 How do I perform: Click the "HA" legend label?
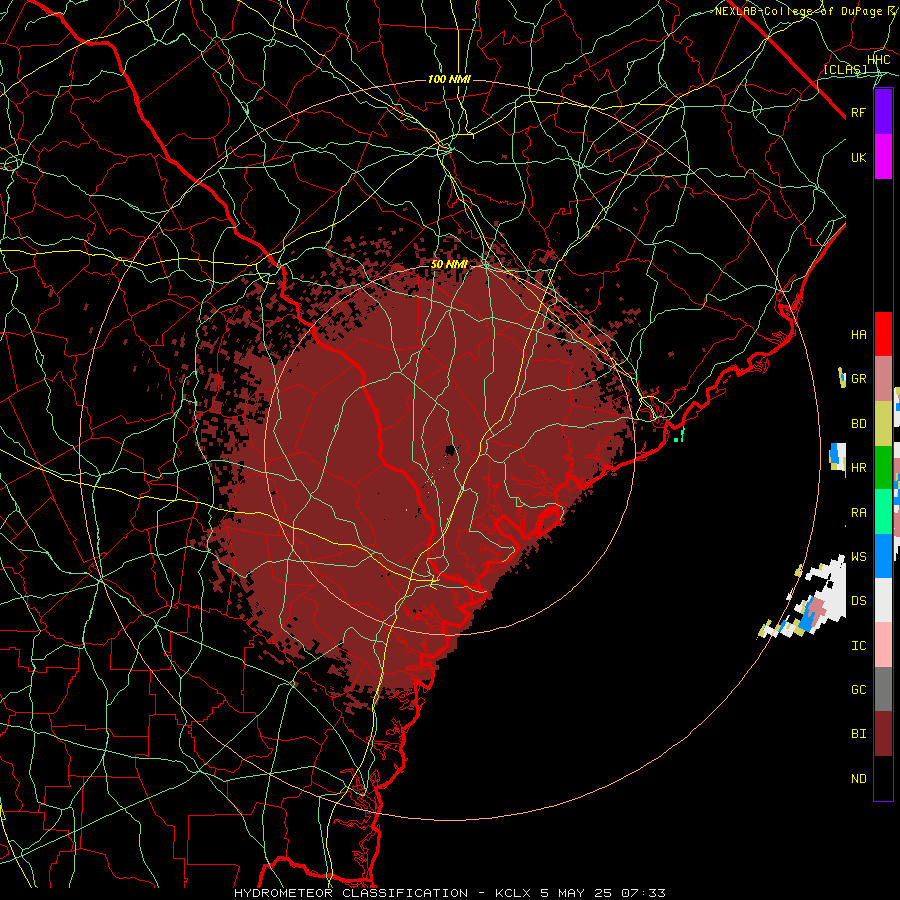point(858,334)
